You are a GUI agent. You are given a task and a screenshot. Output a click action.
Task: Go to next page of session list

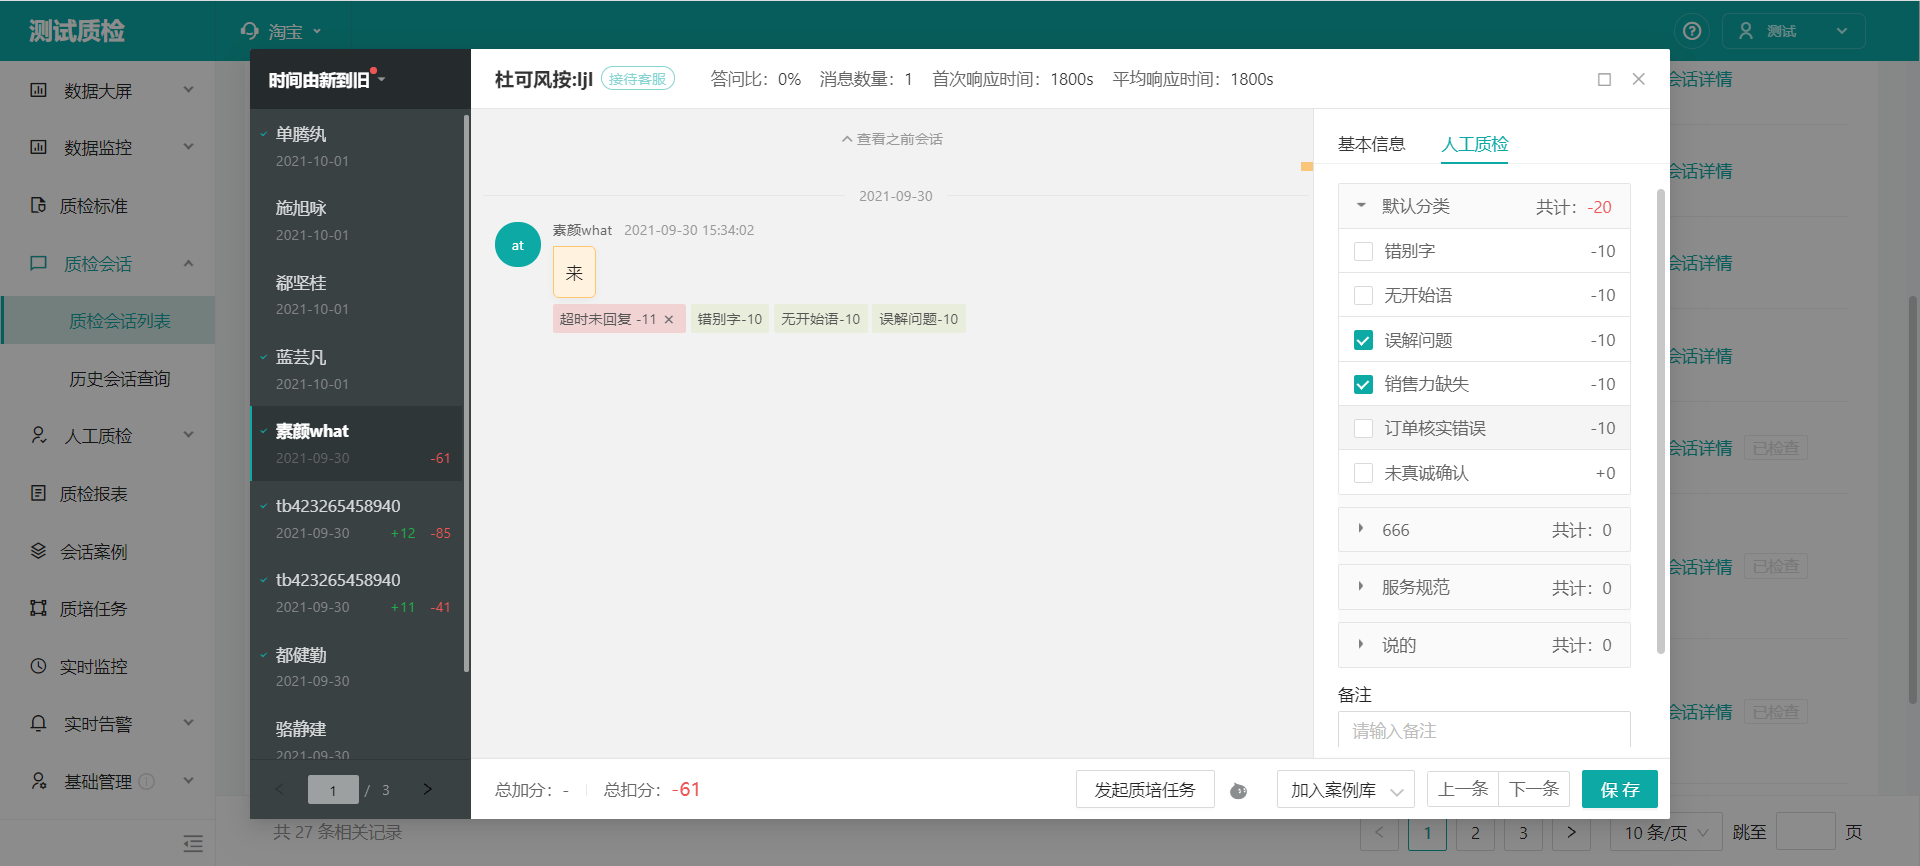[427, 789]
